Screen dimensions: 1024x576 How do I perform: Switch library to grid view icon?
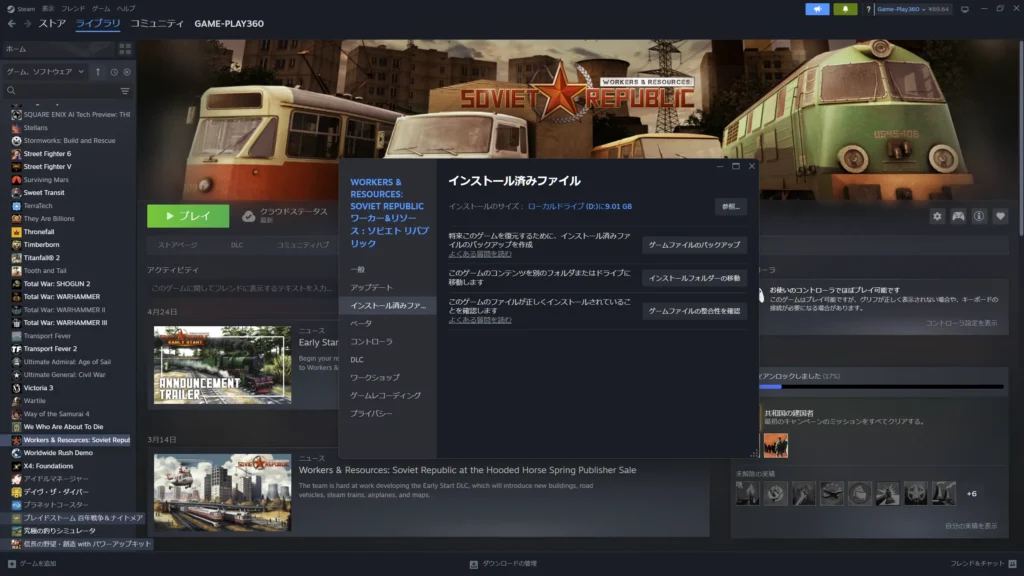pos(125,49)
